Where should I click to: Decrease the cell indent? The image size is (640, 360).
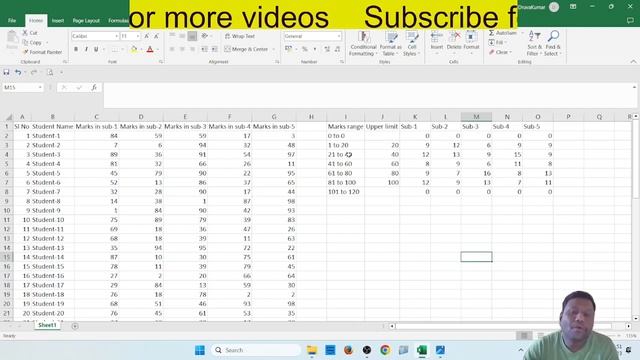point(204,49)
